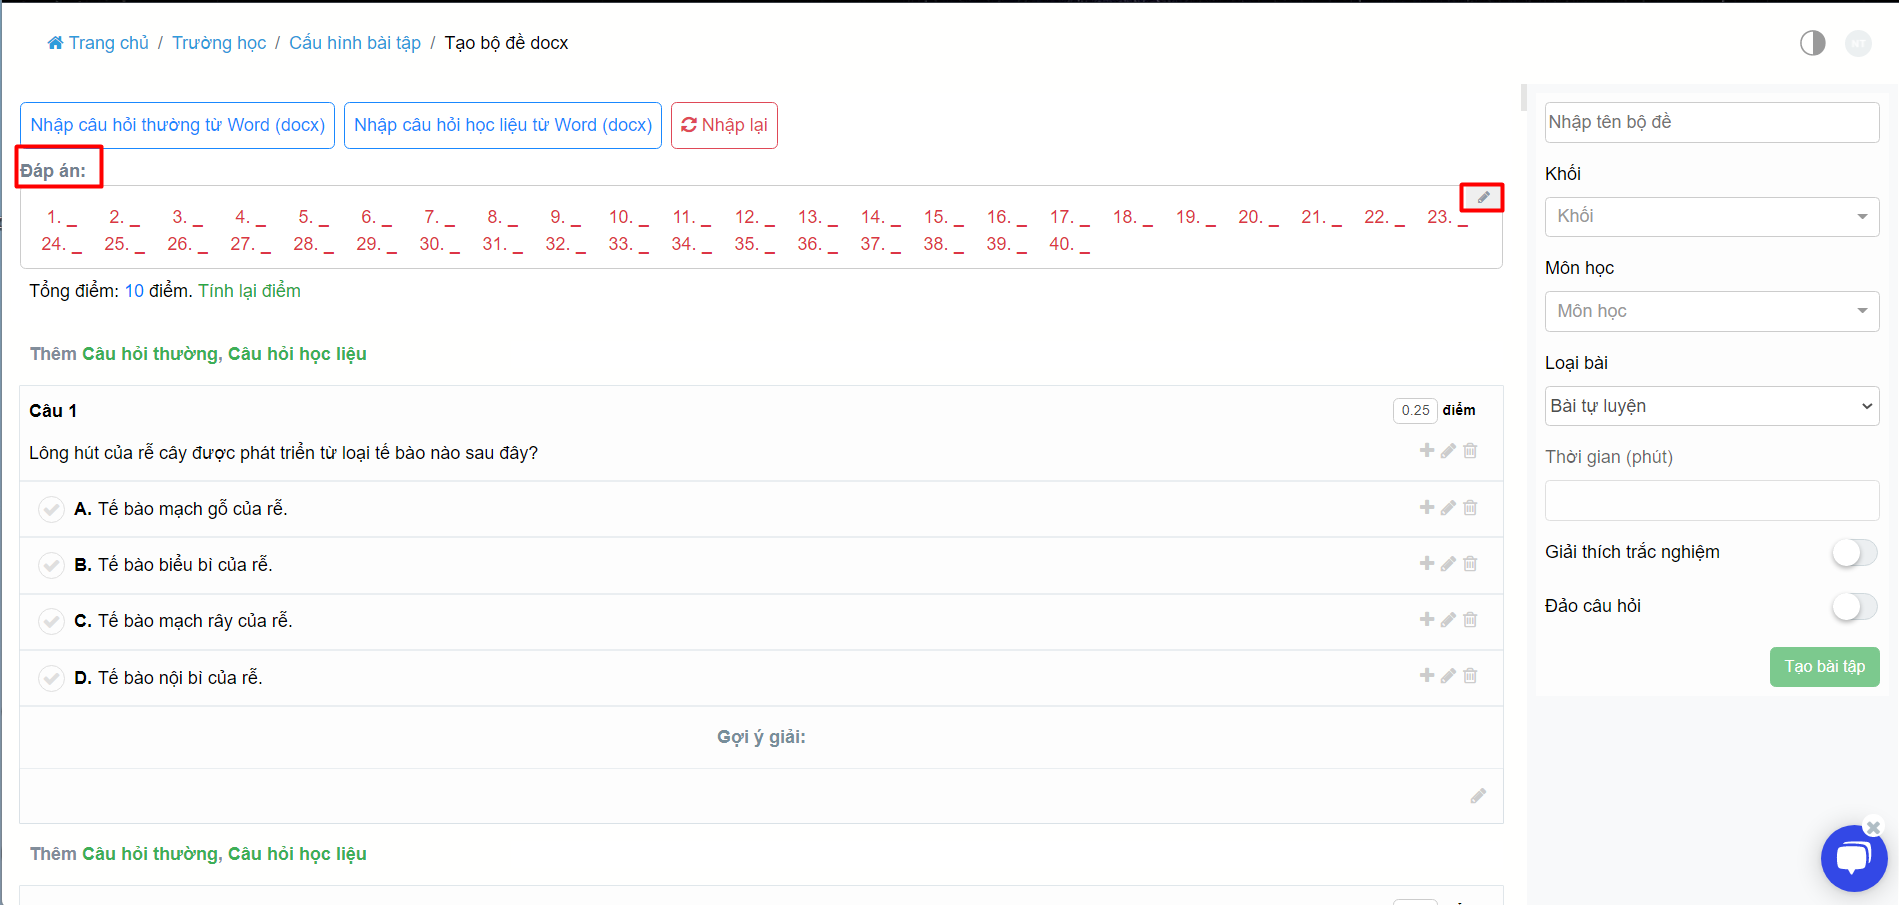Delete the Câu 1 question using trash icon
Image resolution: width=1899 pixels, height=905 pixels.
[1470, 451]
